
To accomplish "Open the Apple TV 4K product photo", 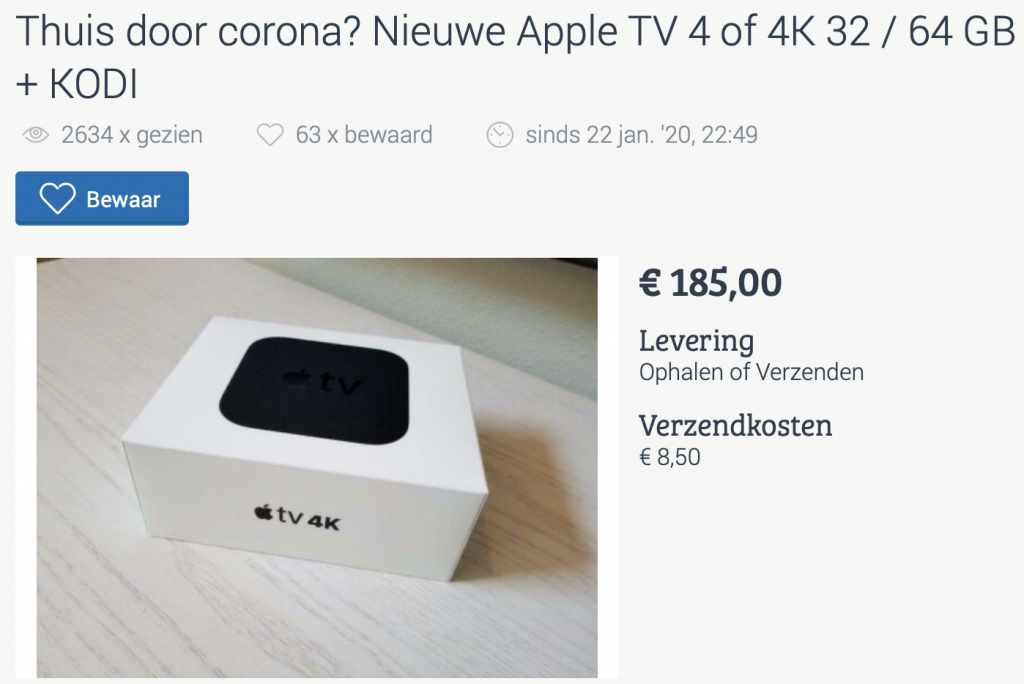I will click(317, 468).
